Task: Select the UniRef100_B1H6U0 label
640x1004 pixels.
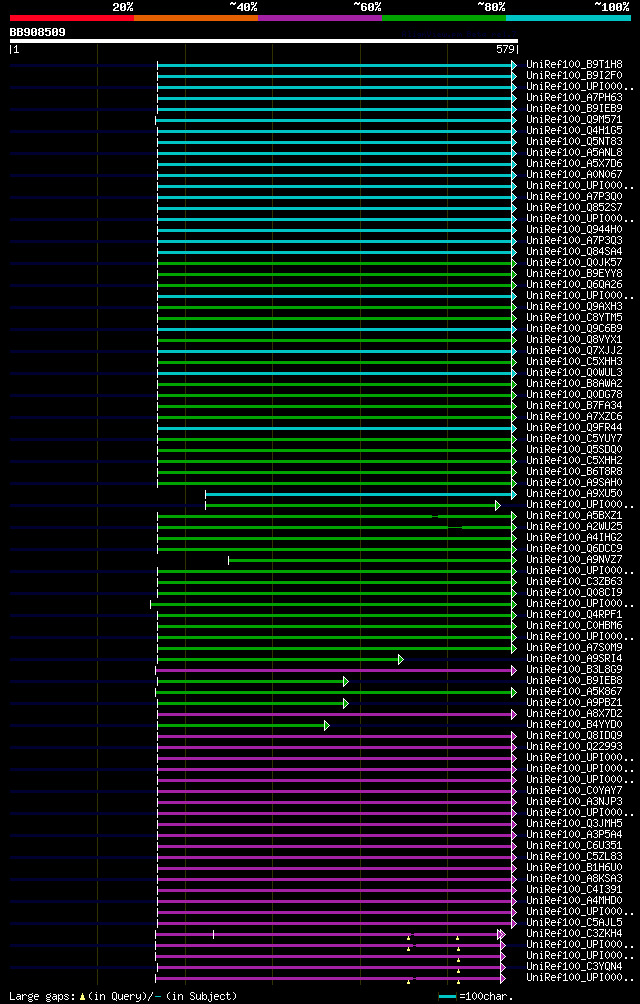Action: [x=574, y=867]
